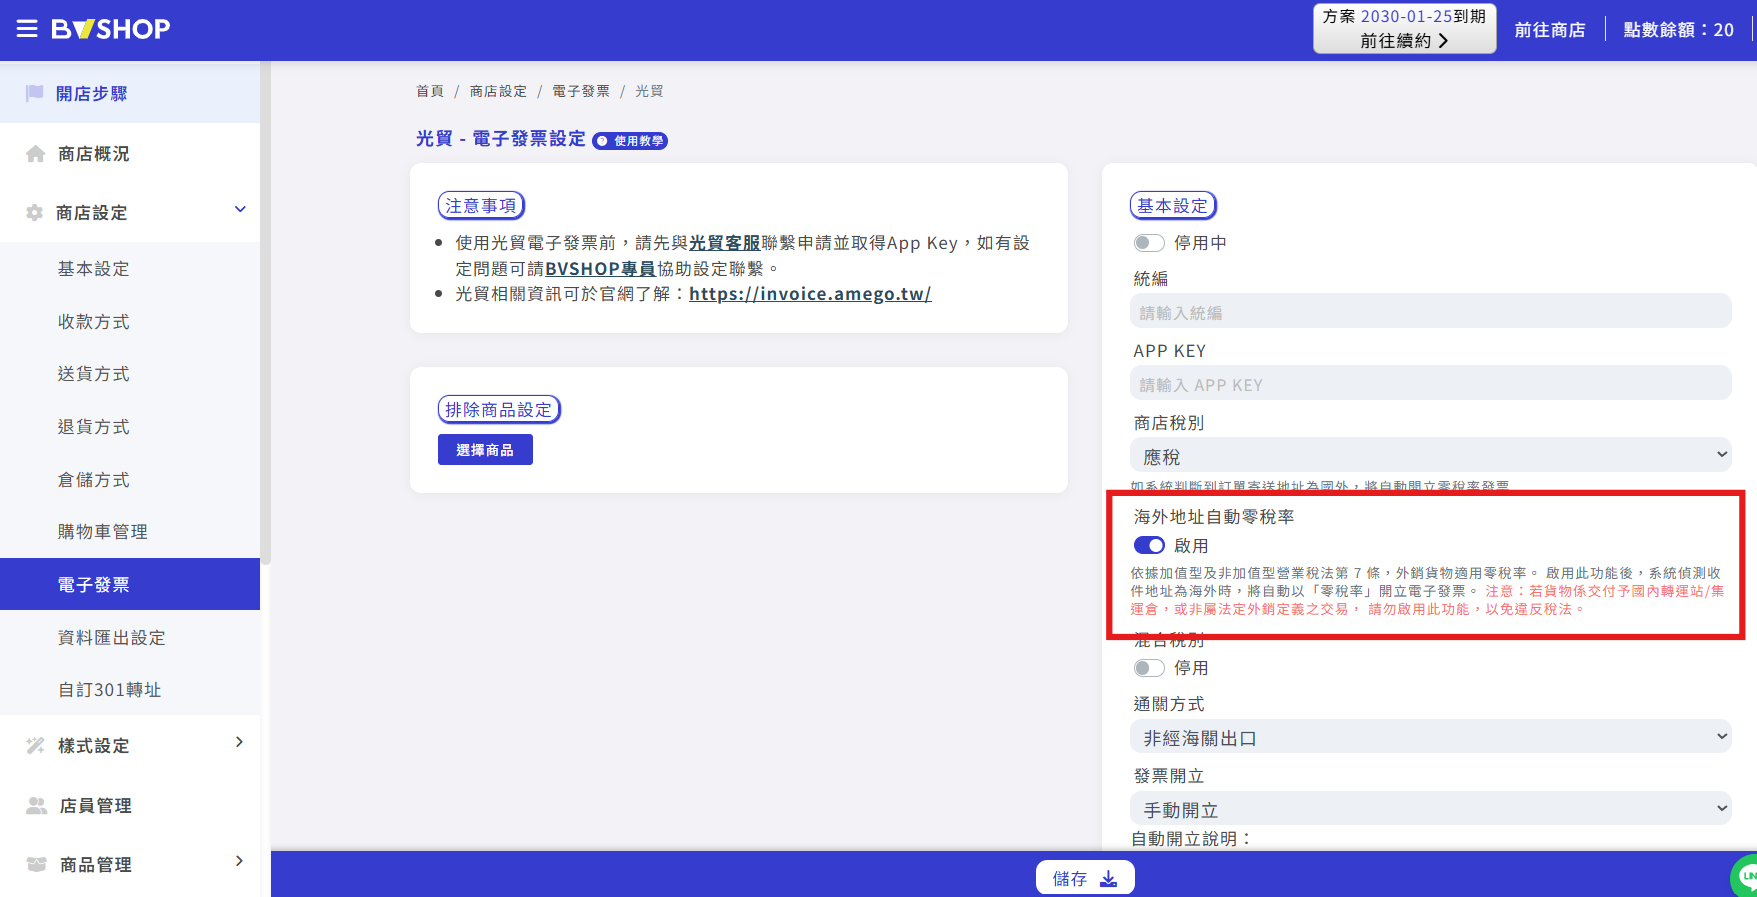
Task: Open the 商店稅別 dropdown showing 應稅
Action: pyautogui.click(x=1431, y=455)
